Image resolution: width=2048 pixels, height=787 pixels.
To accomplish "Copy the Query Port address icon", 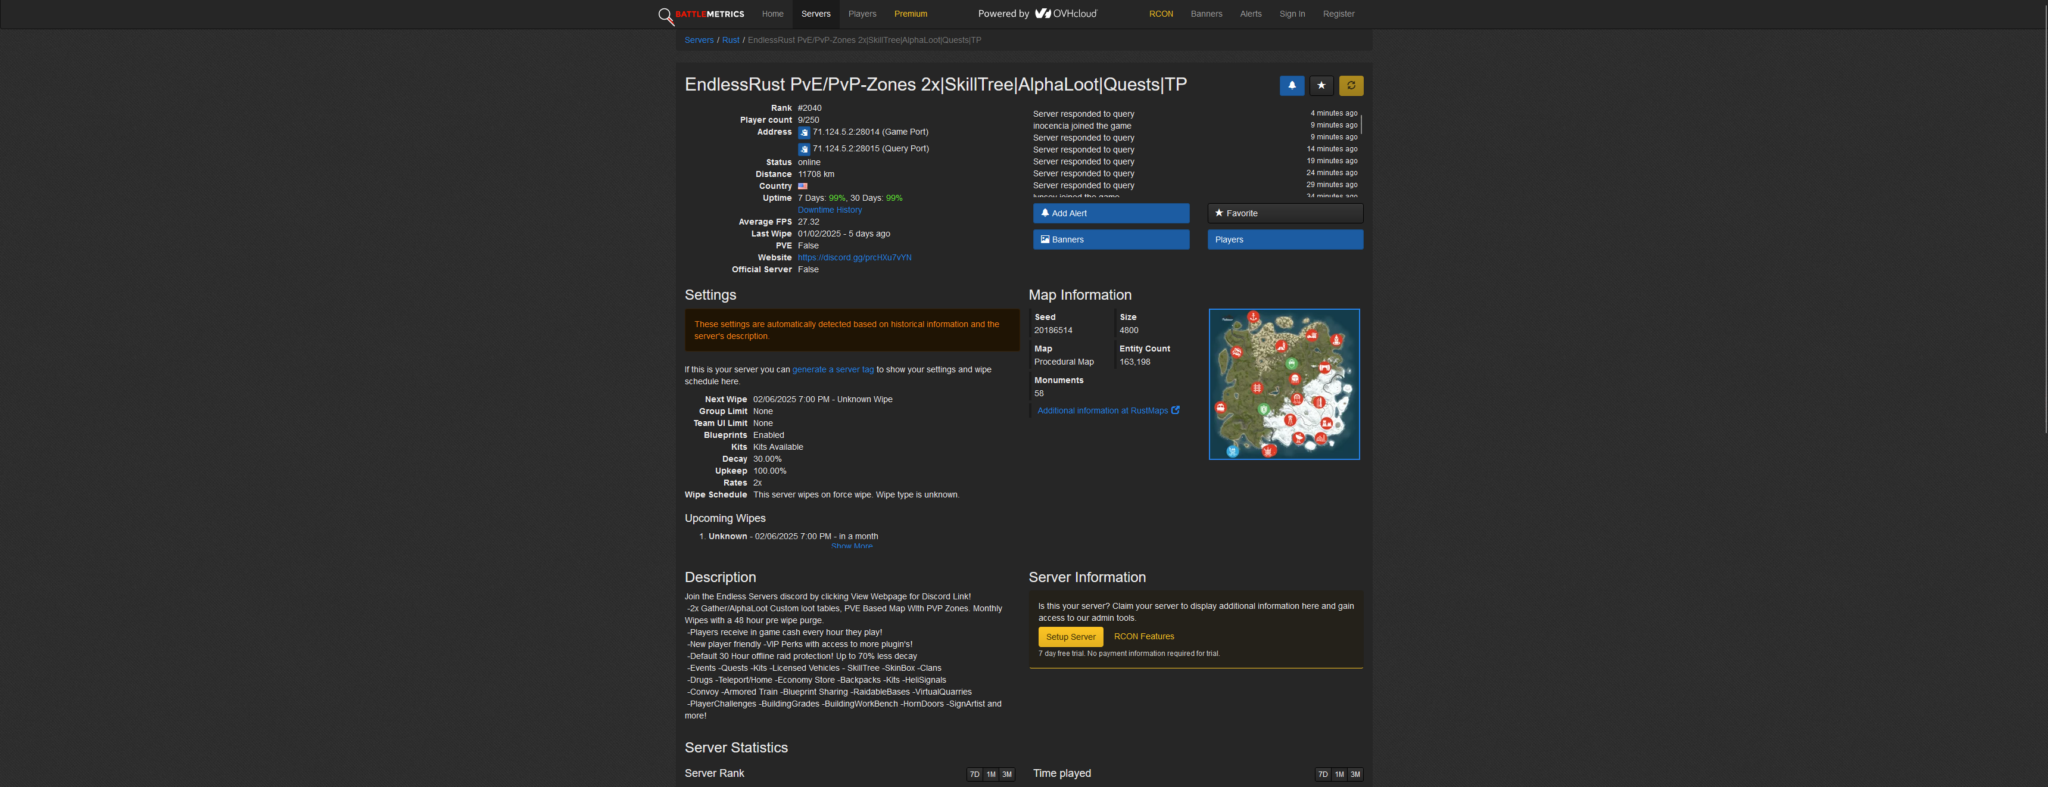I will coord(804,149).
